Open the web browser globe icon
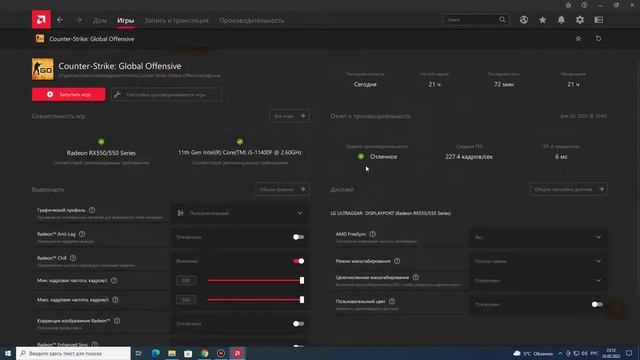 pos(524,20)
